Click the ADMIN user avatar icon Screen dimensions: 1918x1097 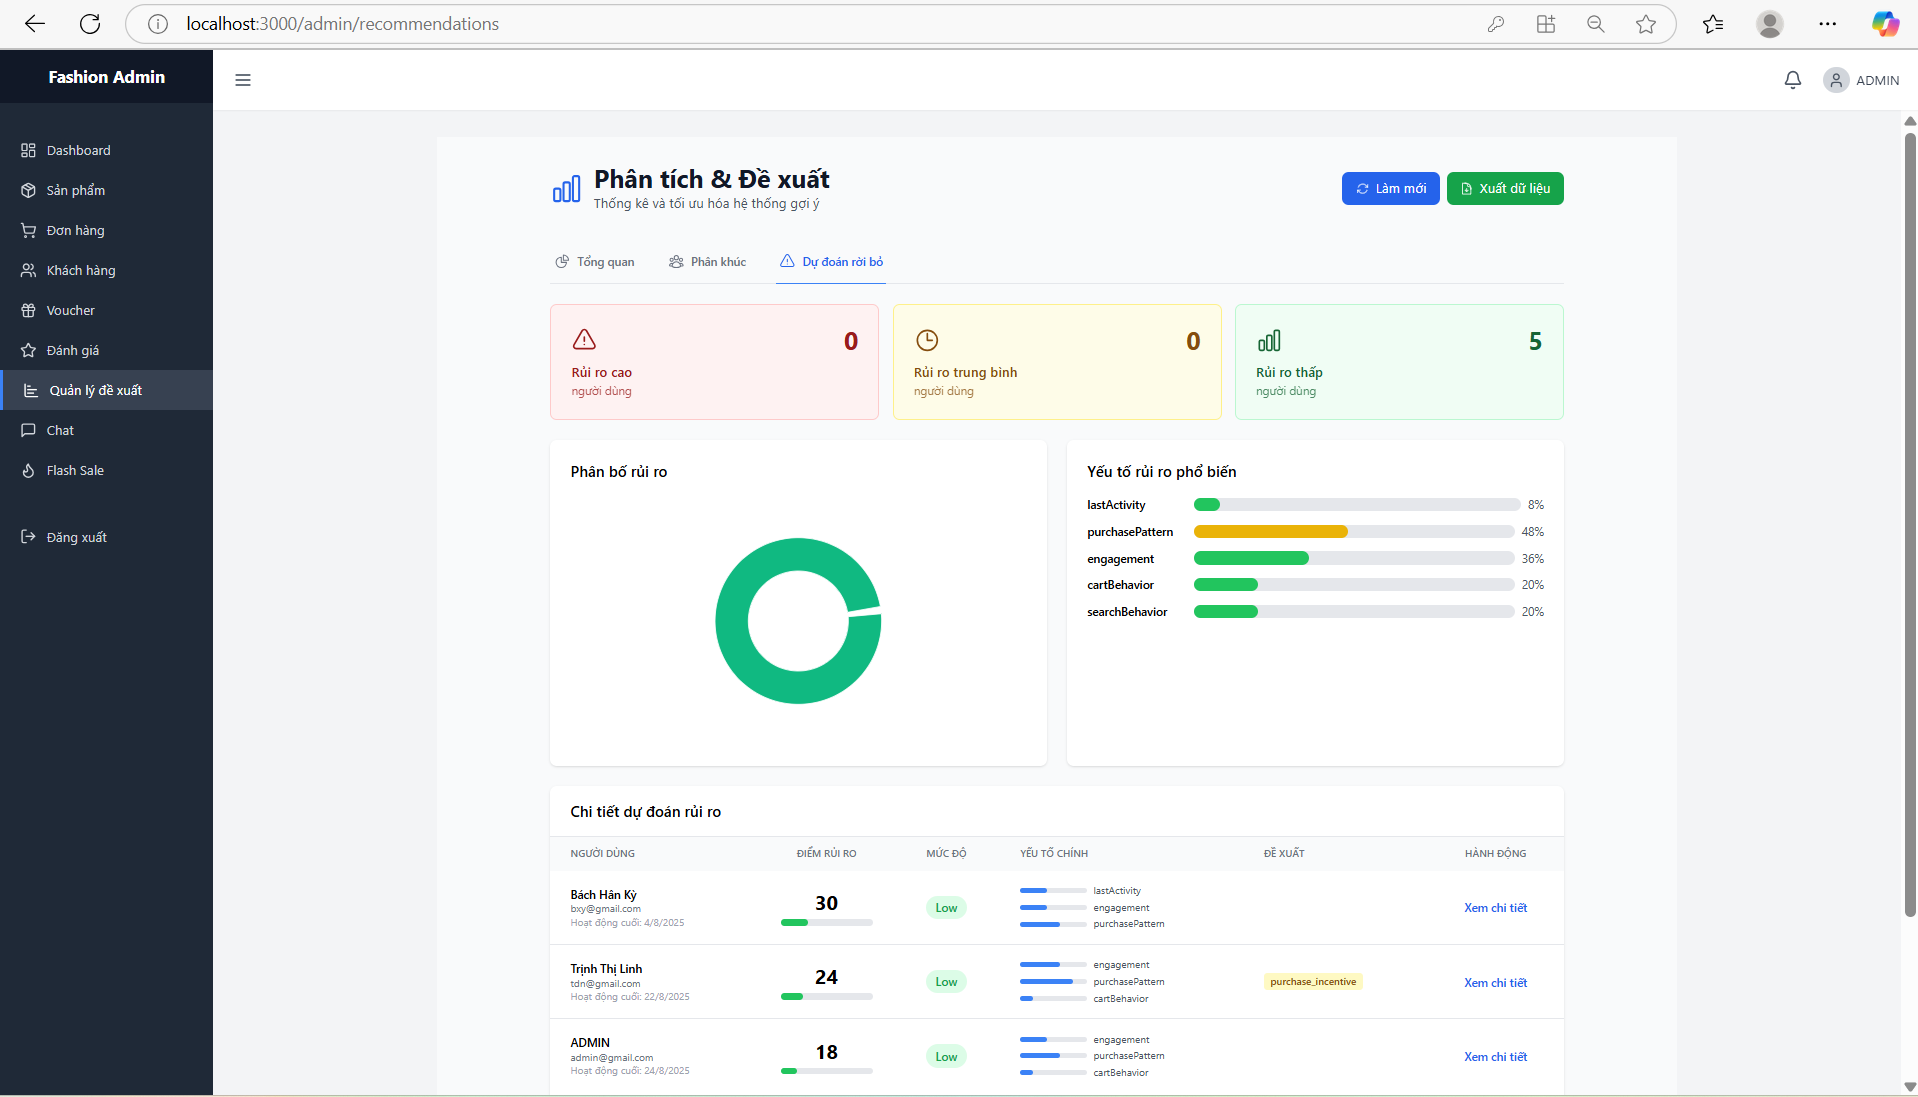(x=1836, y=80)
